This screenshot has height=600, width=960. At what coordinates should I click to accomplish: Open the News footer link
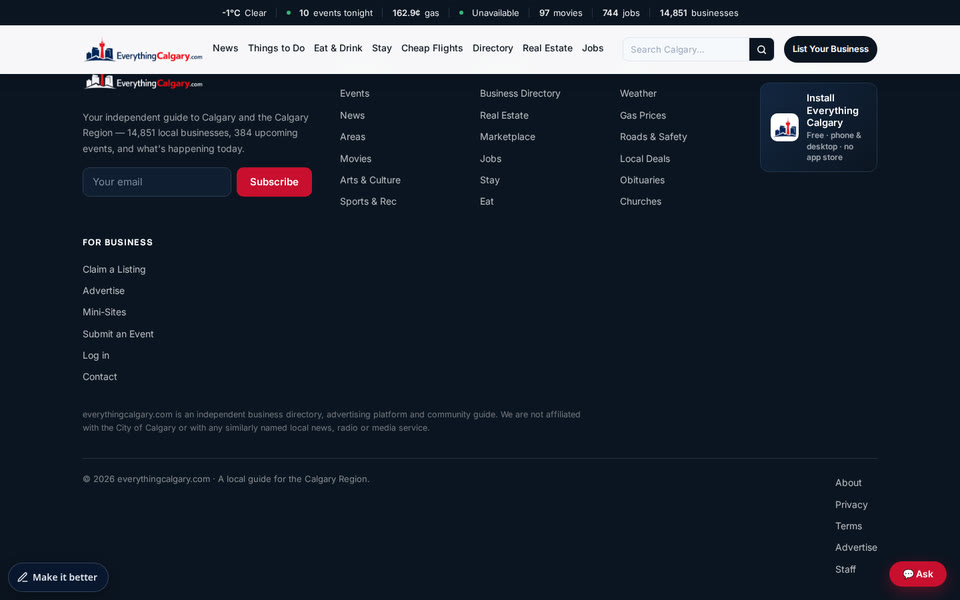[x=352, y=115]
